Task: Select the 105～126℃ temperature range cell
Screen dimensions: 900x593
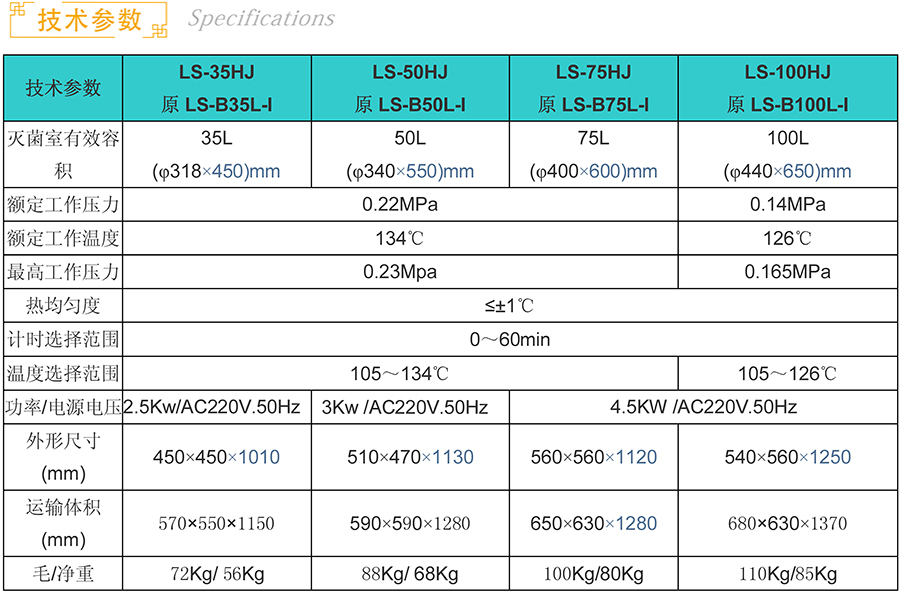Action: pos(787,373)
